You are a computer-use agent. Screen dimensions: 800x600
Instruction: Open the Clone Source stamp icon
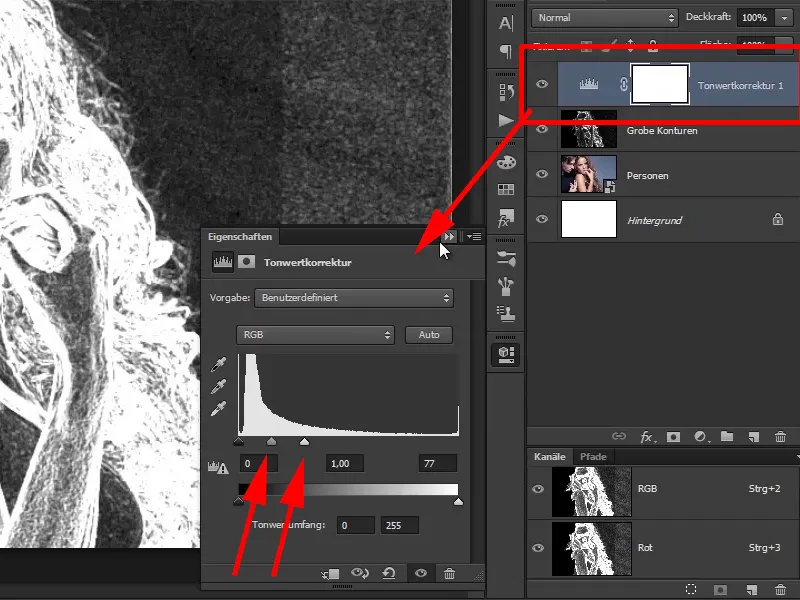tap(506, 313)
